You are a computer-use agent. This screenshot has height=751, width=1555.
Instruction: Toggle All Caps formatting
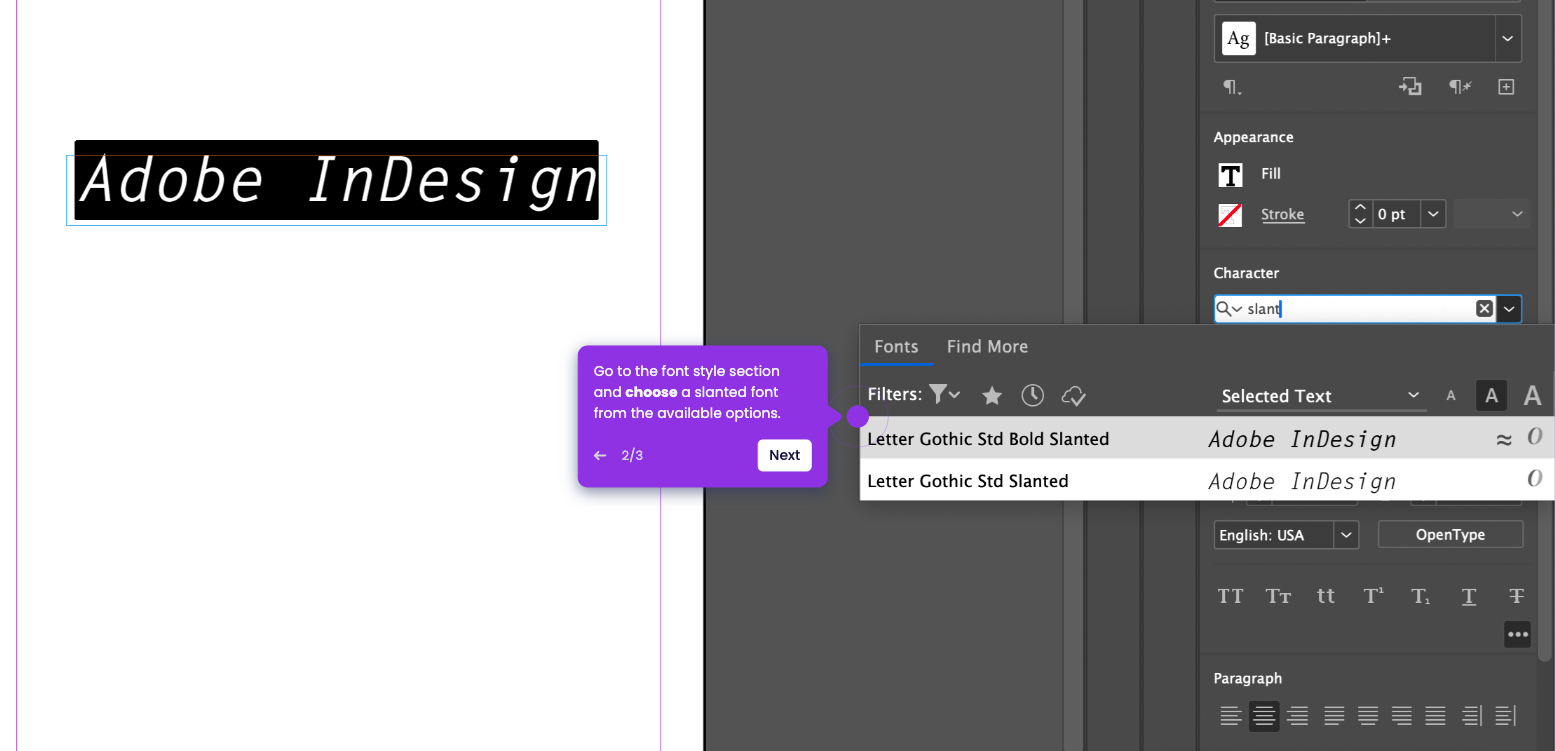1230,597
